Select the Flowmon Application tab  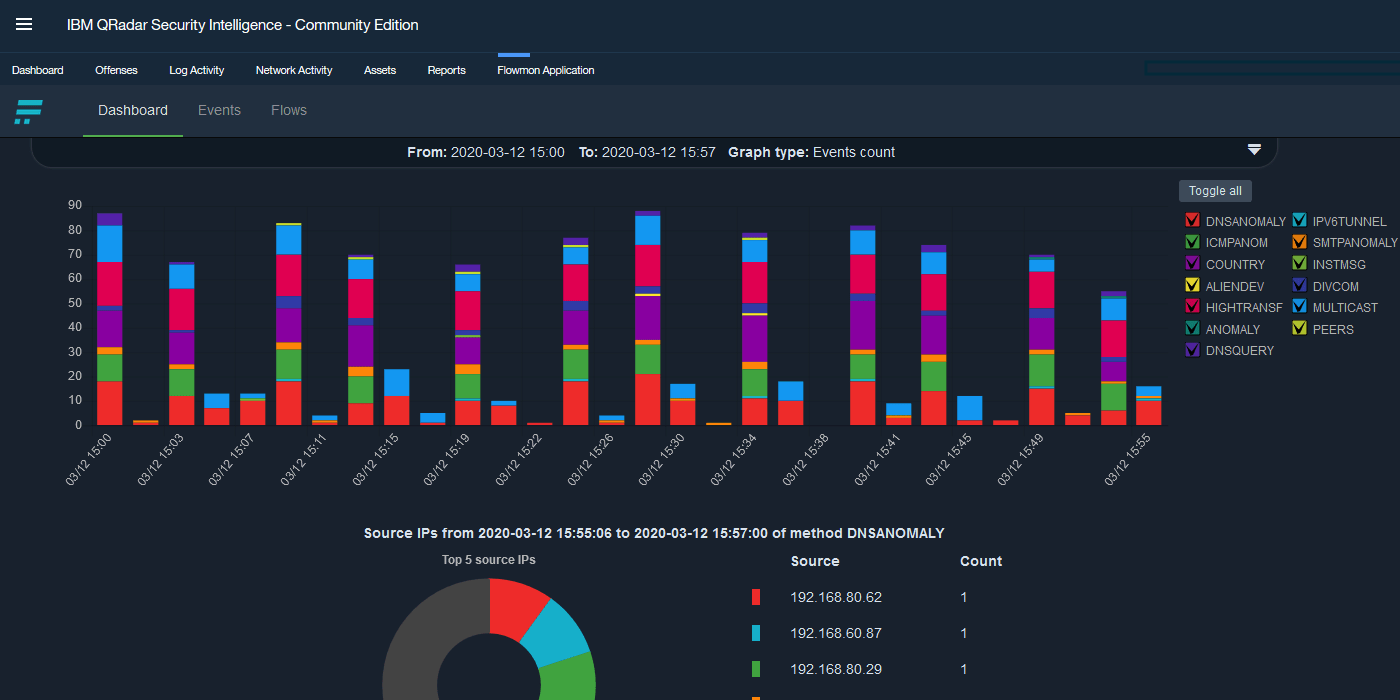click(x=546, y=70)
